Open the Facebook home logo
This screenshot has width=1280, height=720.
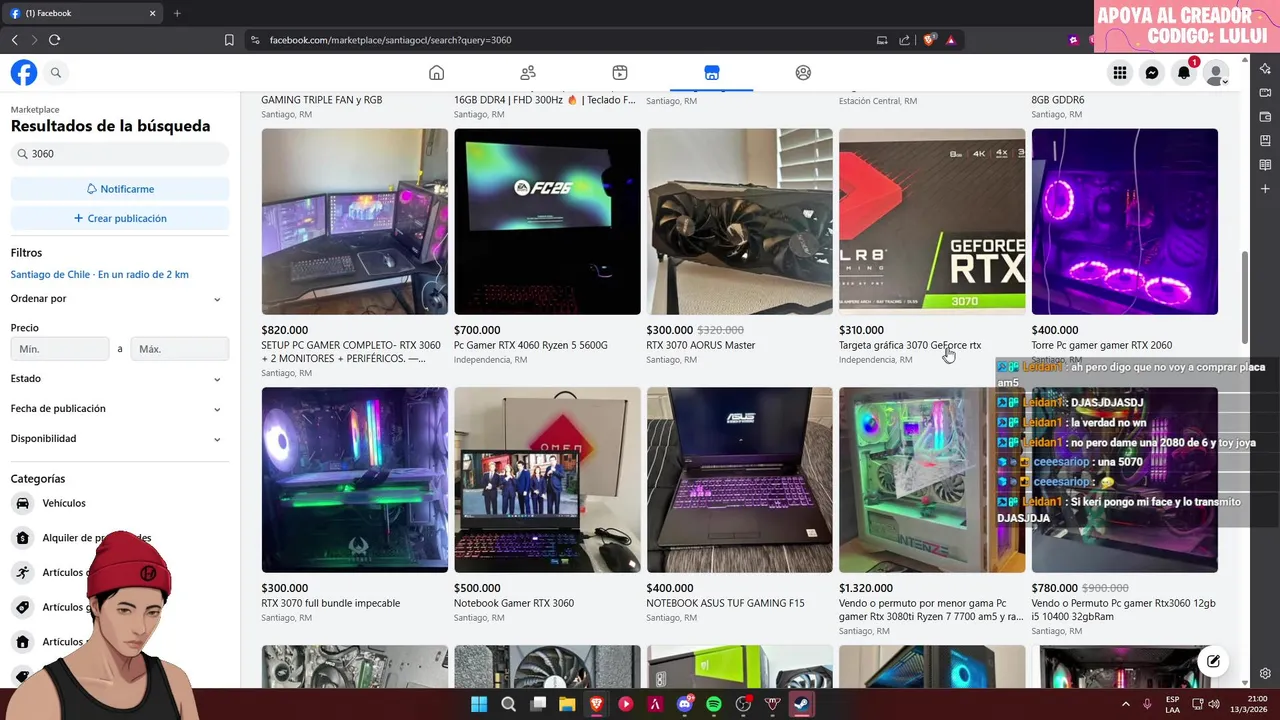[x=24, y=73]
